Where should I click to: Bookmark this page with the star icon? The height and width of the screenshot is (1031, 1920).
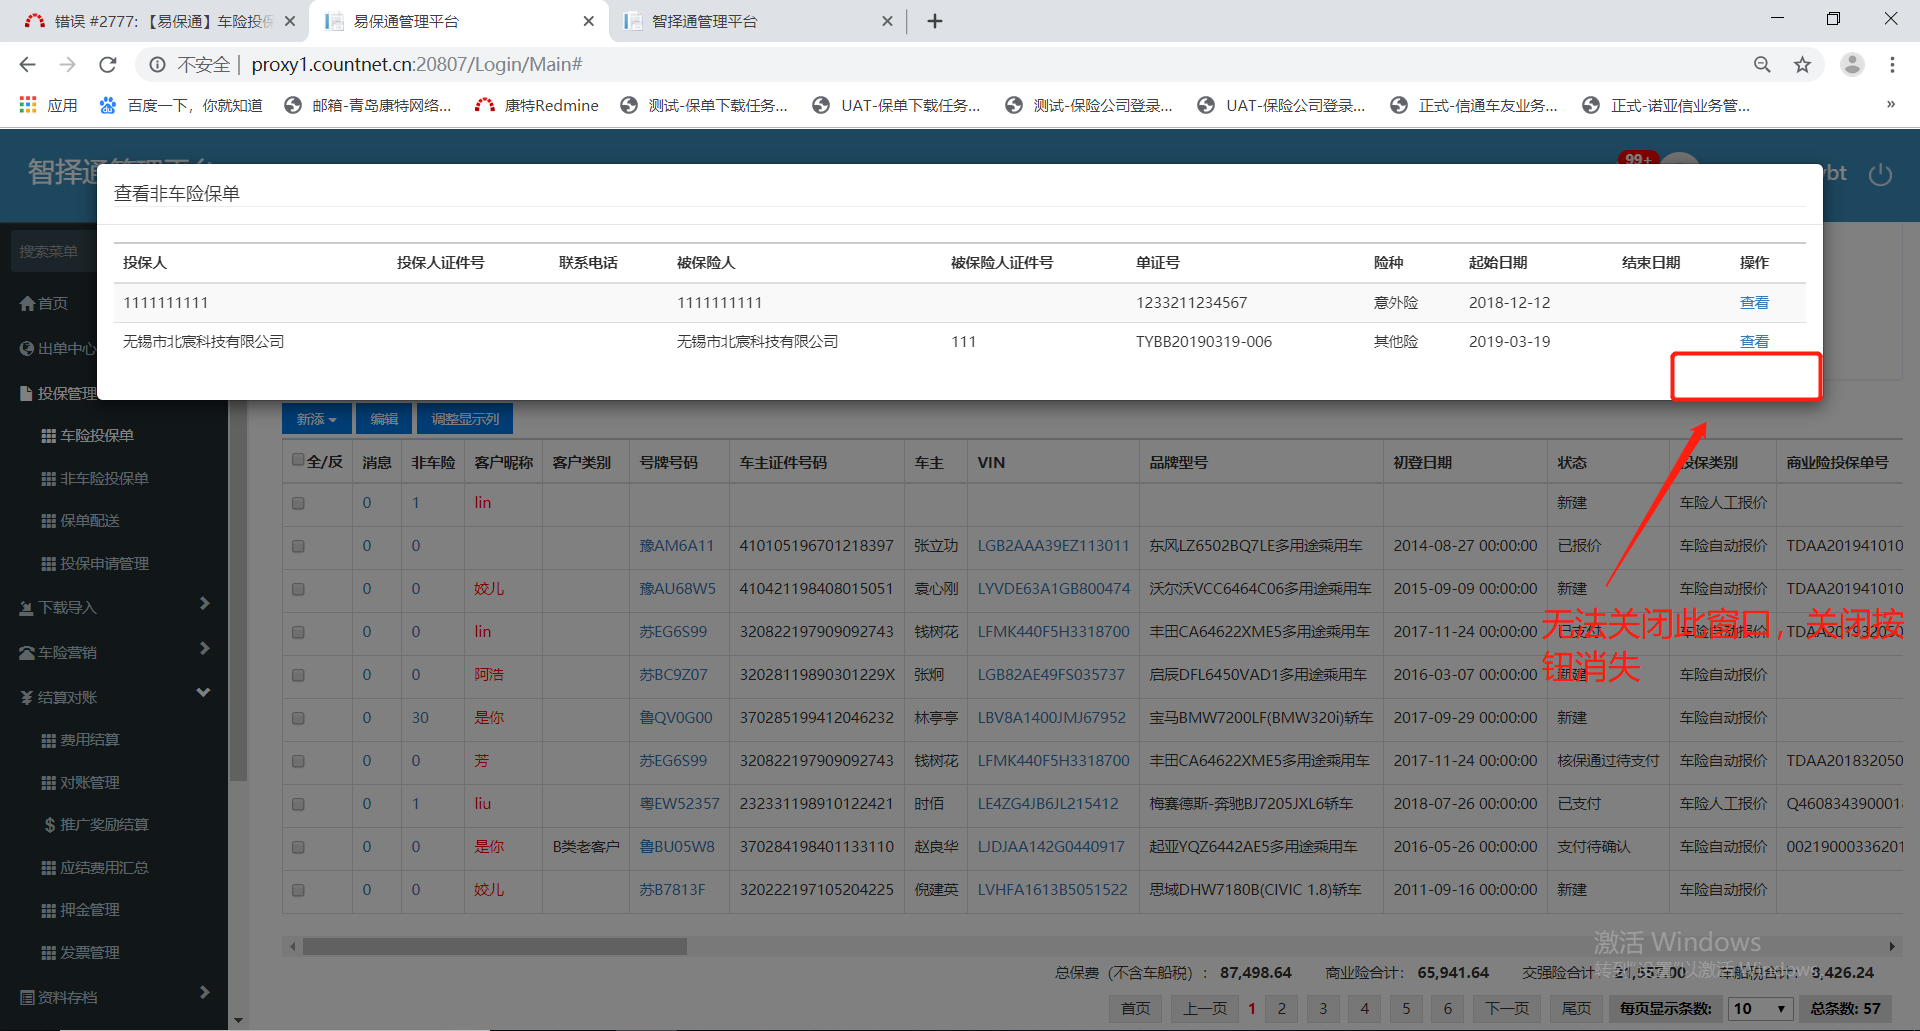point(1802,65)
